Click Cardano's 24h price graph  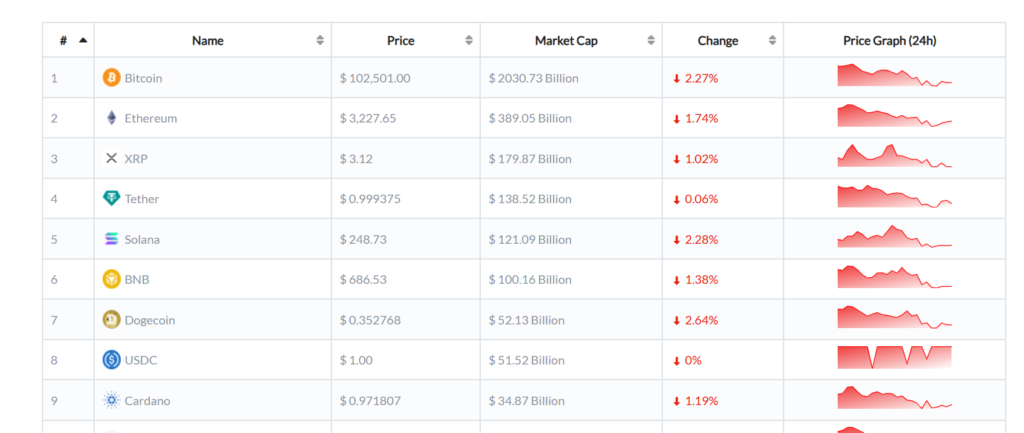(x=895, y=398)
